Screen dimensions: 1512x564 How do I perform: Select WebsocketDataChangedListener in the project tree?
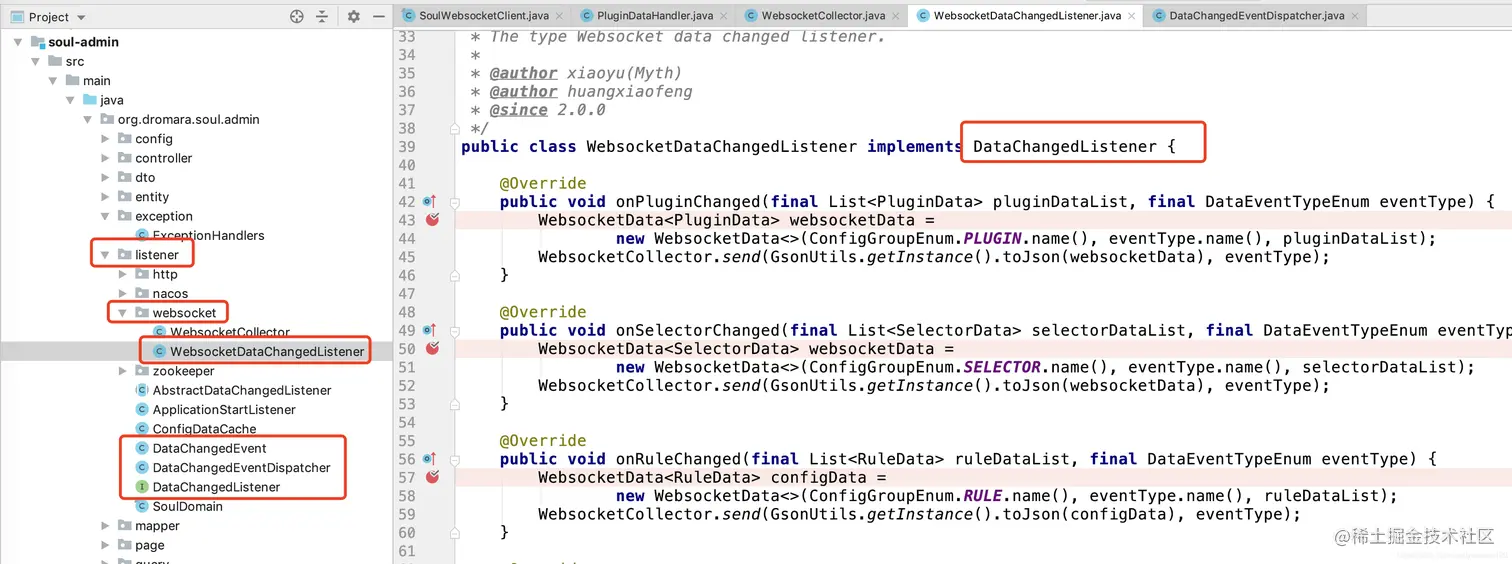click(x=267, y=351)
